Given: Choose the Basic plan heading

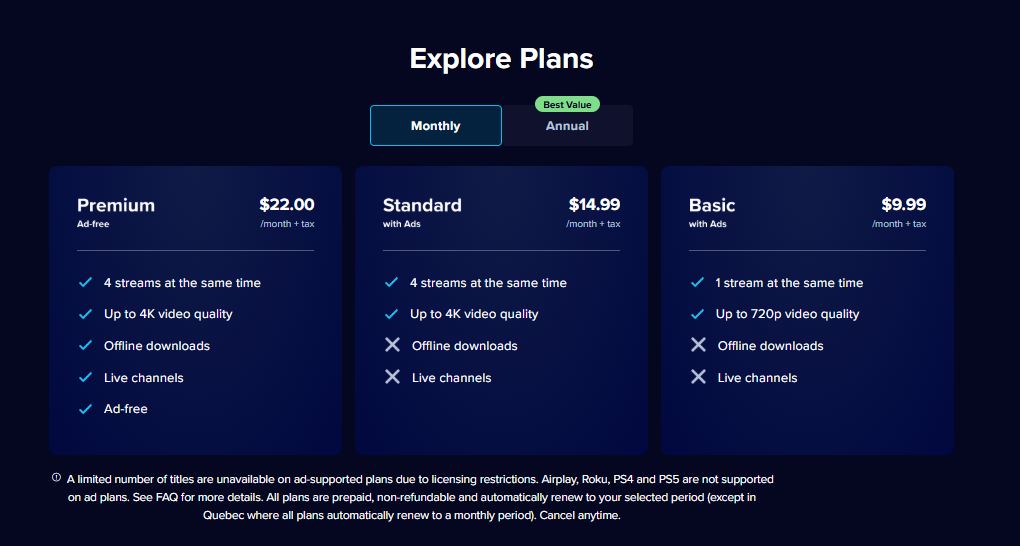Looking at the screenshot, I should [712, 205].
